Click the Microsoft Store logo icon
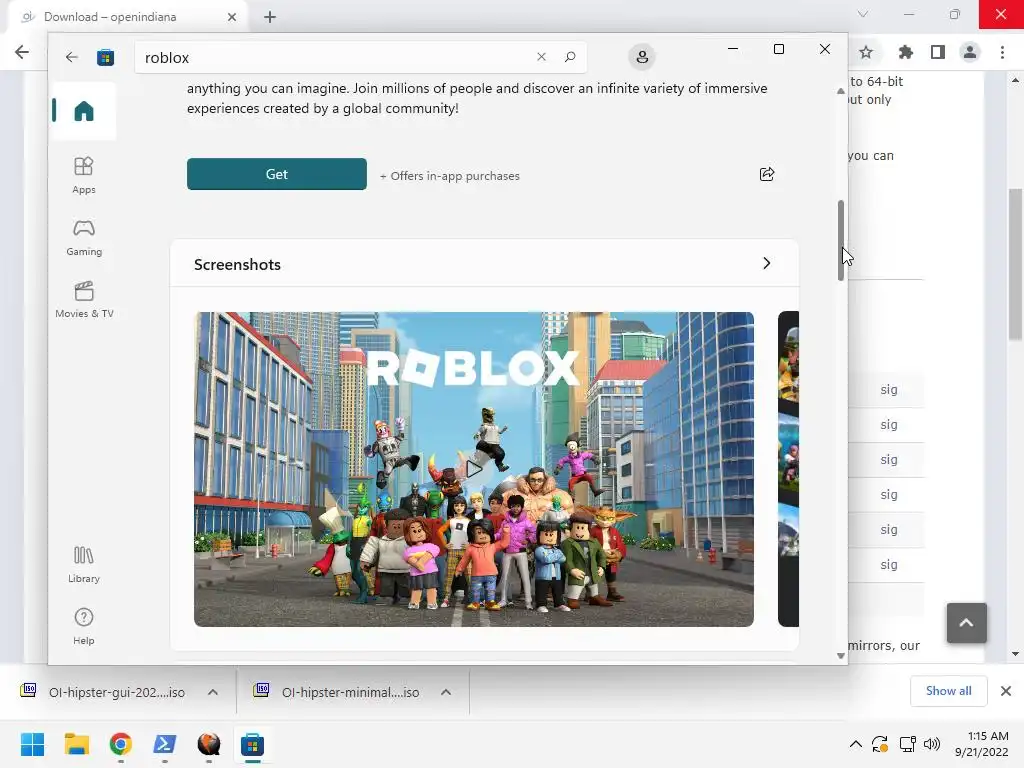Viewport: 1024px width, 768px height. point(105,57)
